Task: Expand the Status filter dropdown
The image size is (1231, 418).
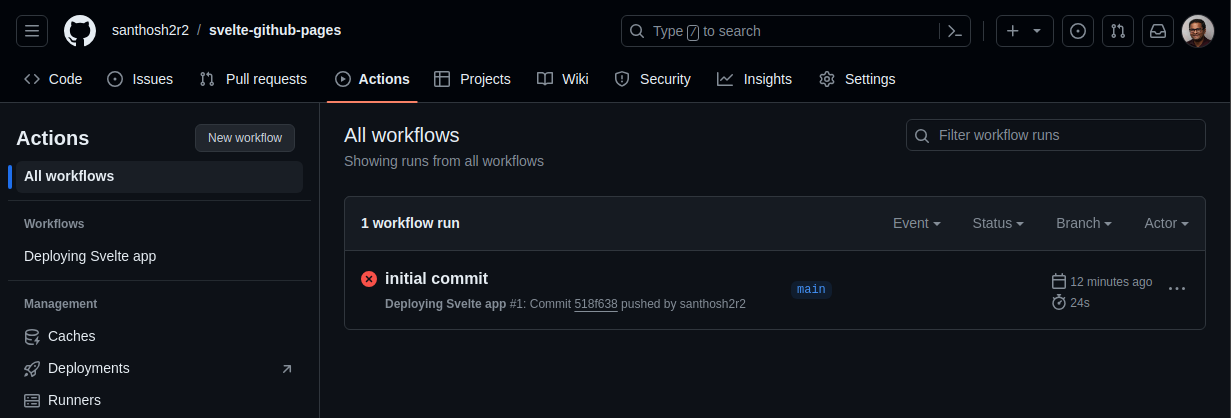Action: [998, 223]
